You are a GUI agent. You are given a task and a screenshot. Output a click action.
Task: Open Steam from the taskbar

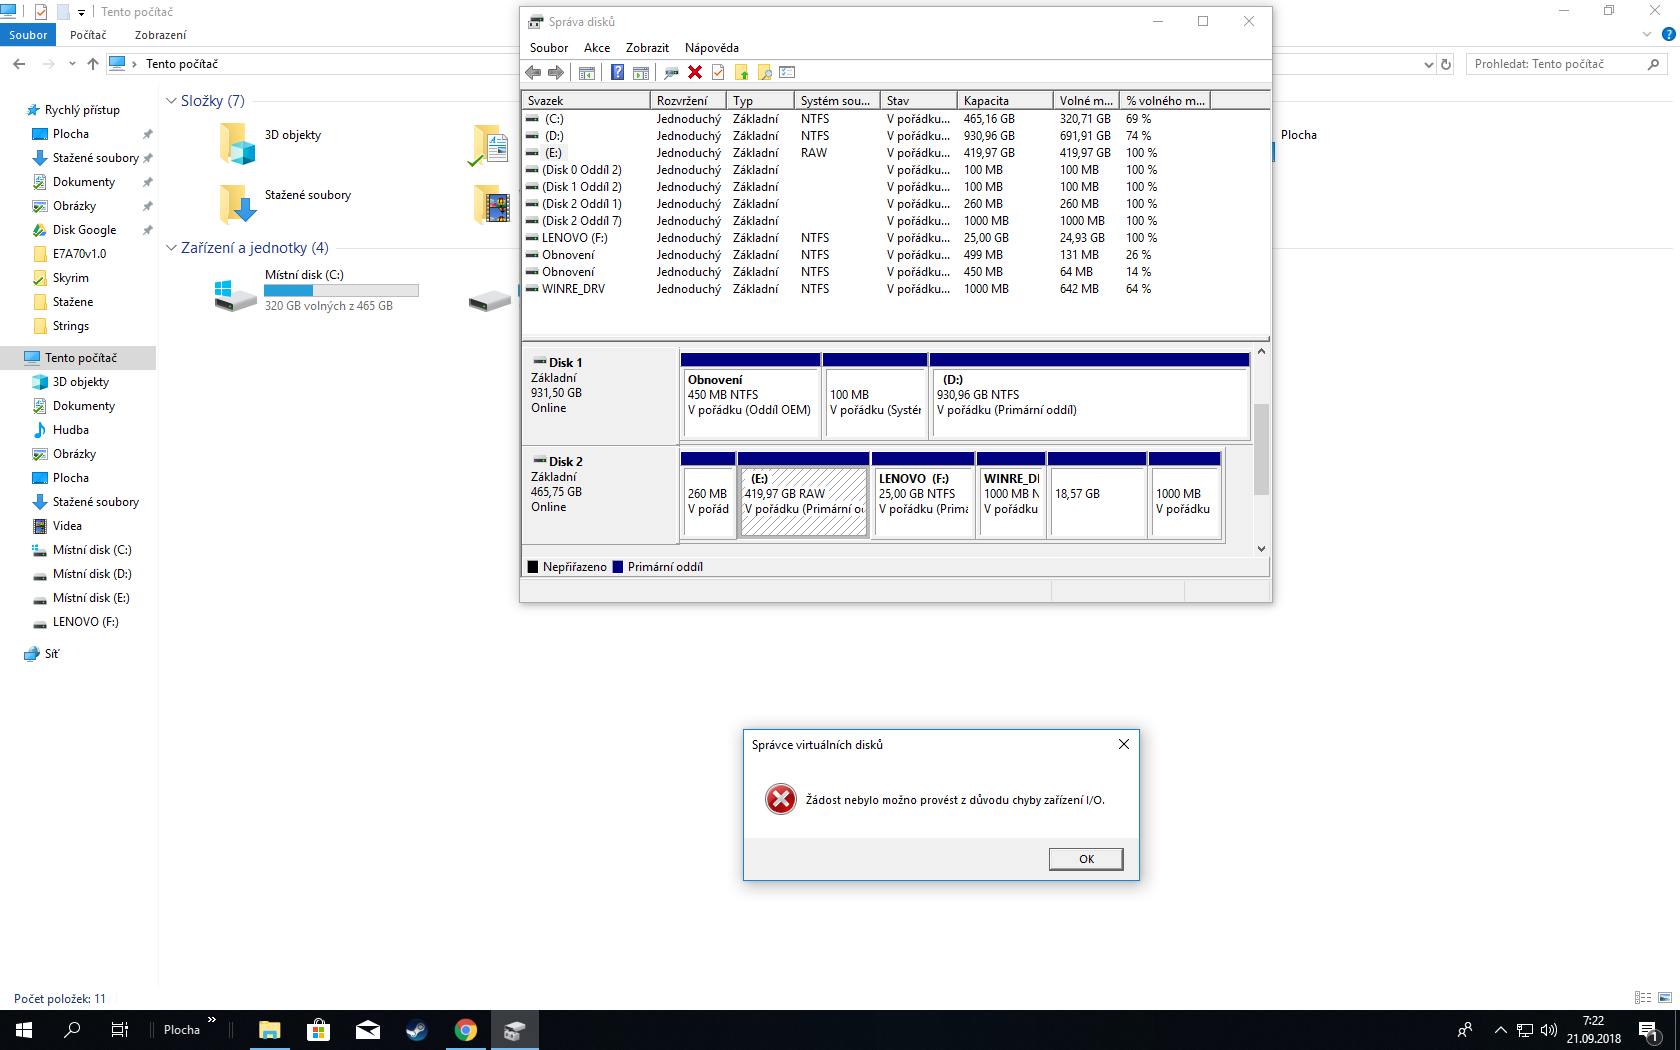[x=416, y=1030]
